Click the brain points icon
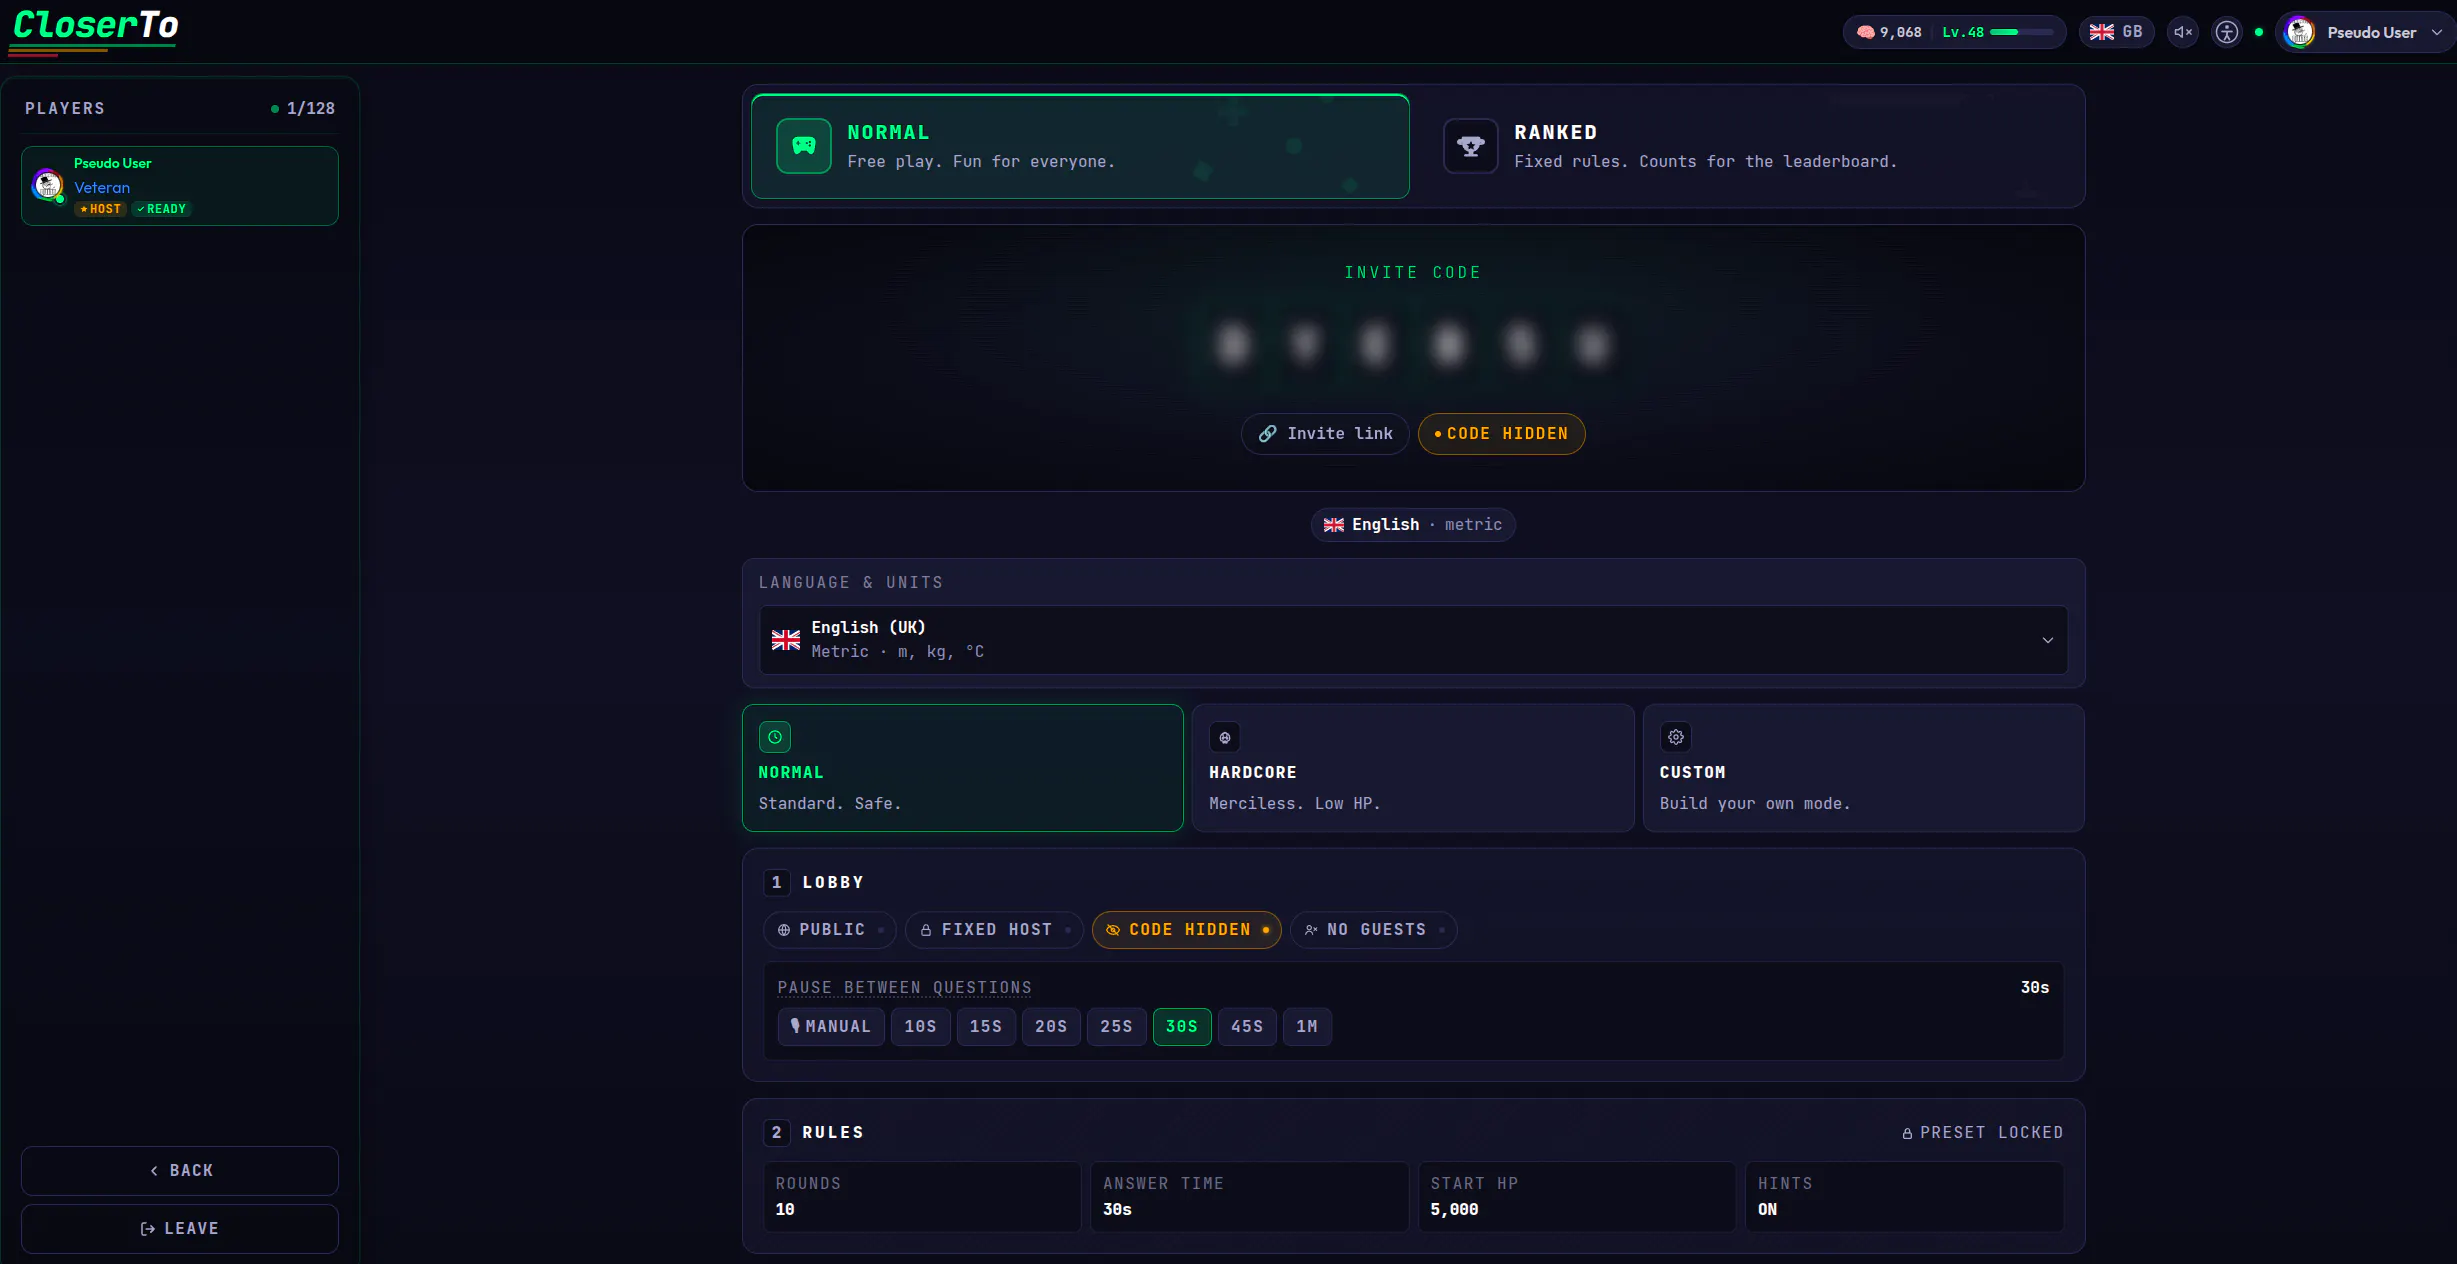 [1865, 32]
